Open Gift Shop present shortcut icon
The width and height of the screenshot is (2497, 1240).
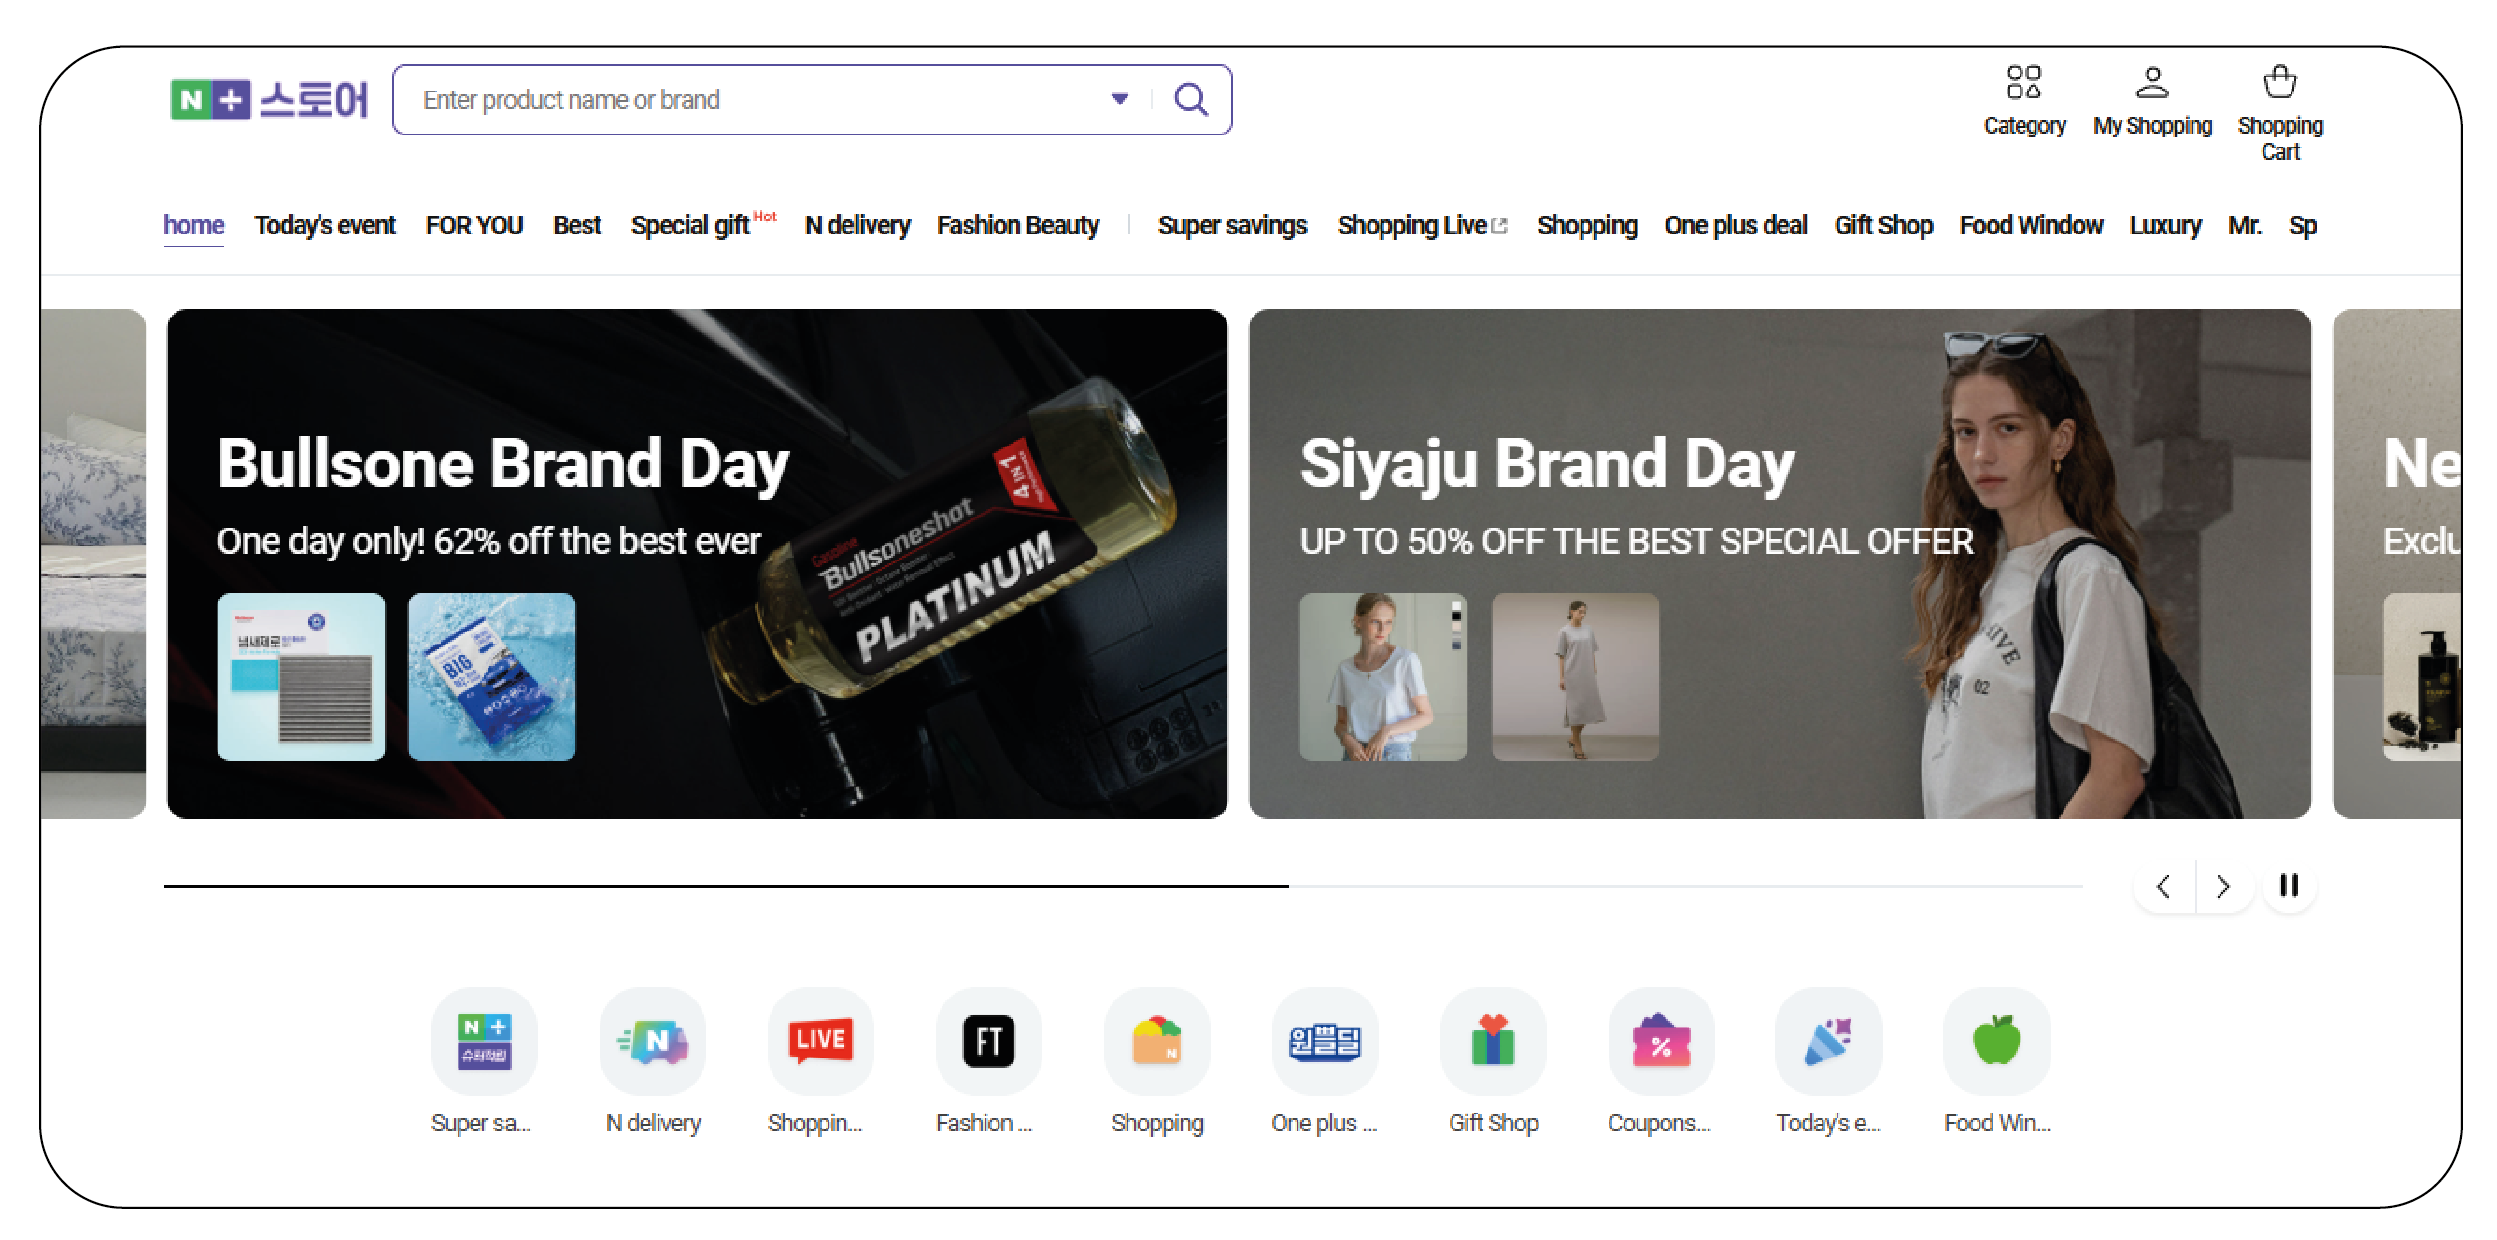pos(1493,1041)
